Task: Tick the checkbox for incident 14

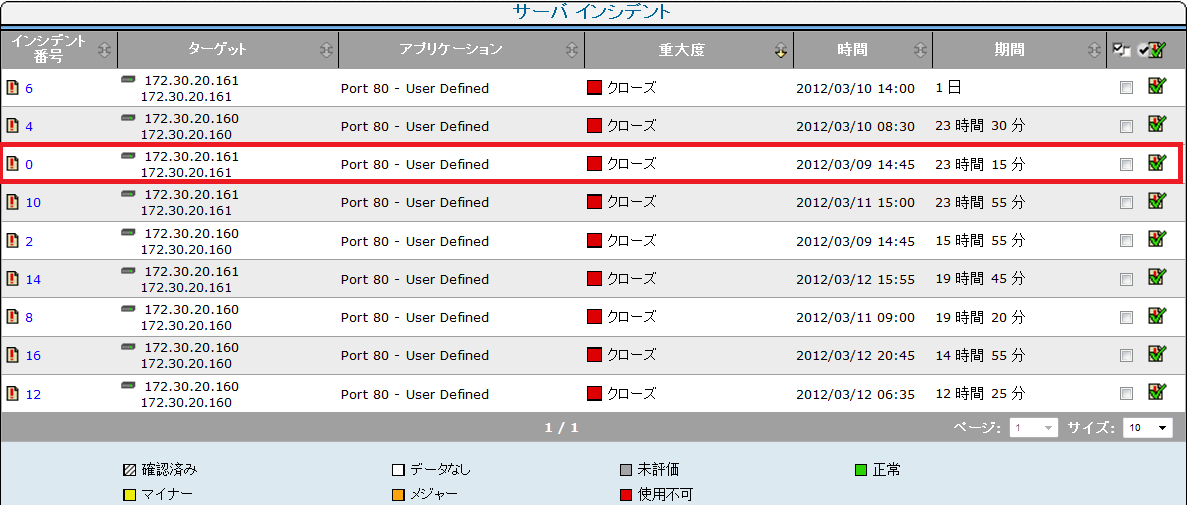Action: [1126, 279]
